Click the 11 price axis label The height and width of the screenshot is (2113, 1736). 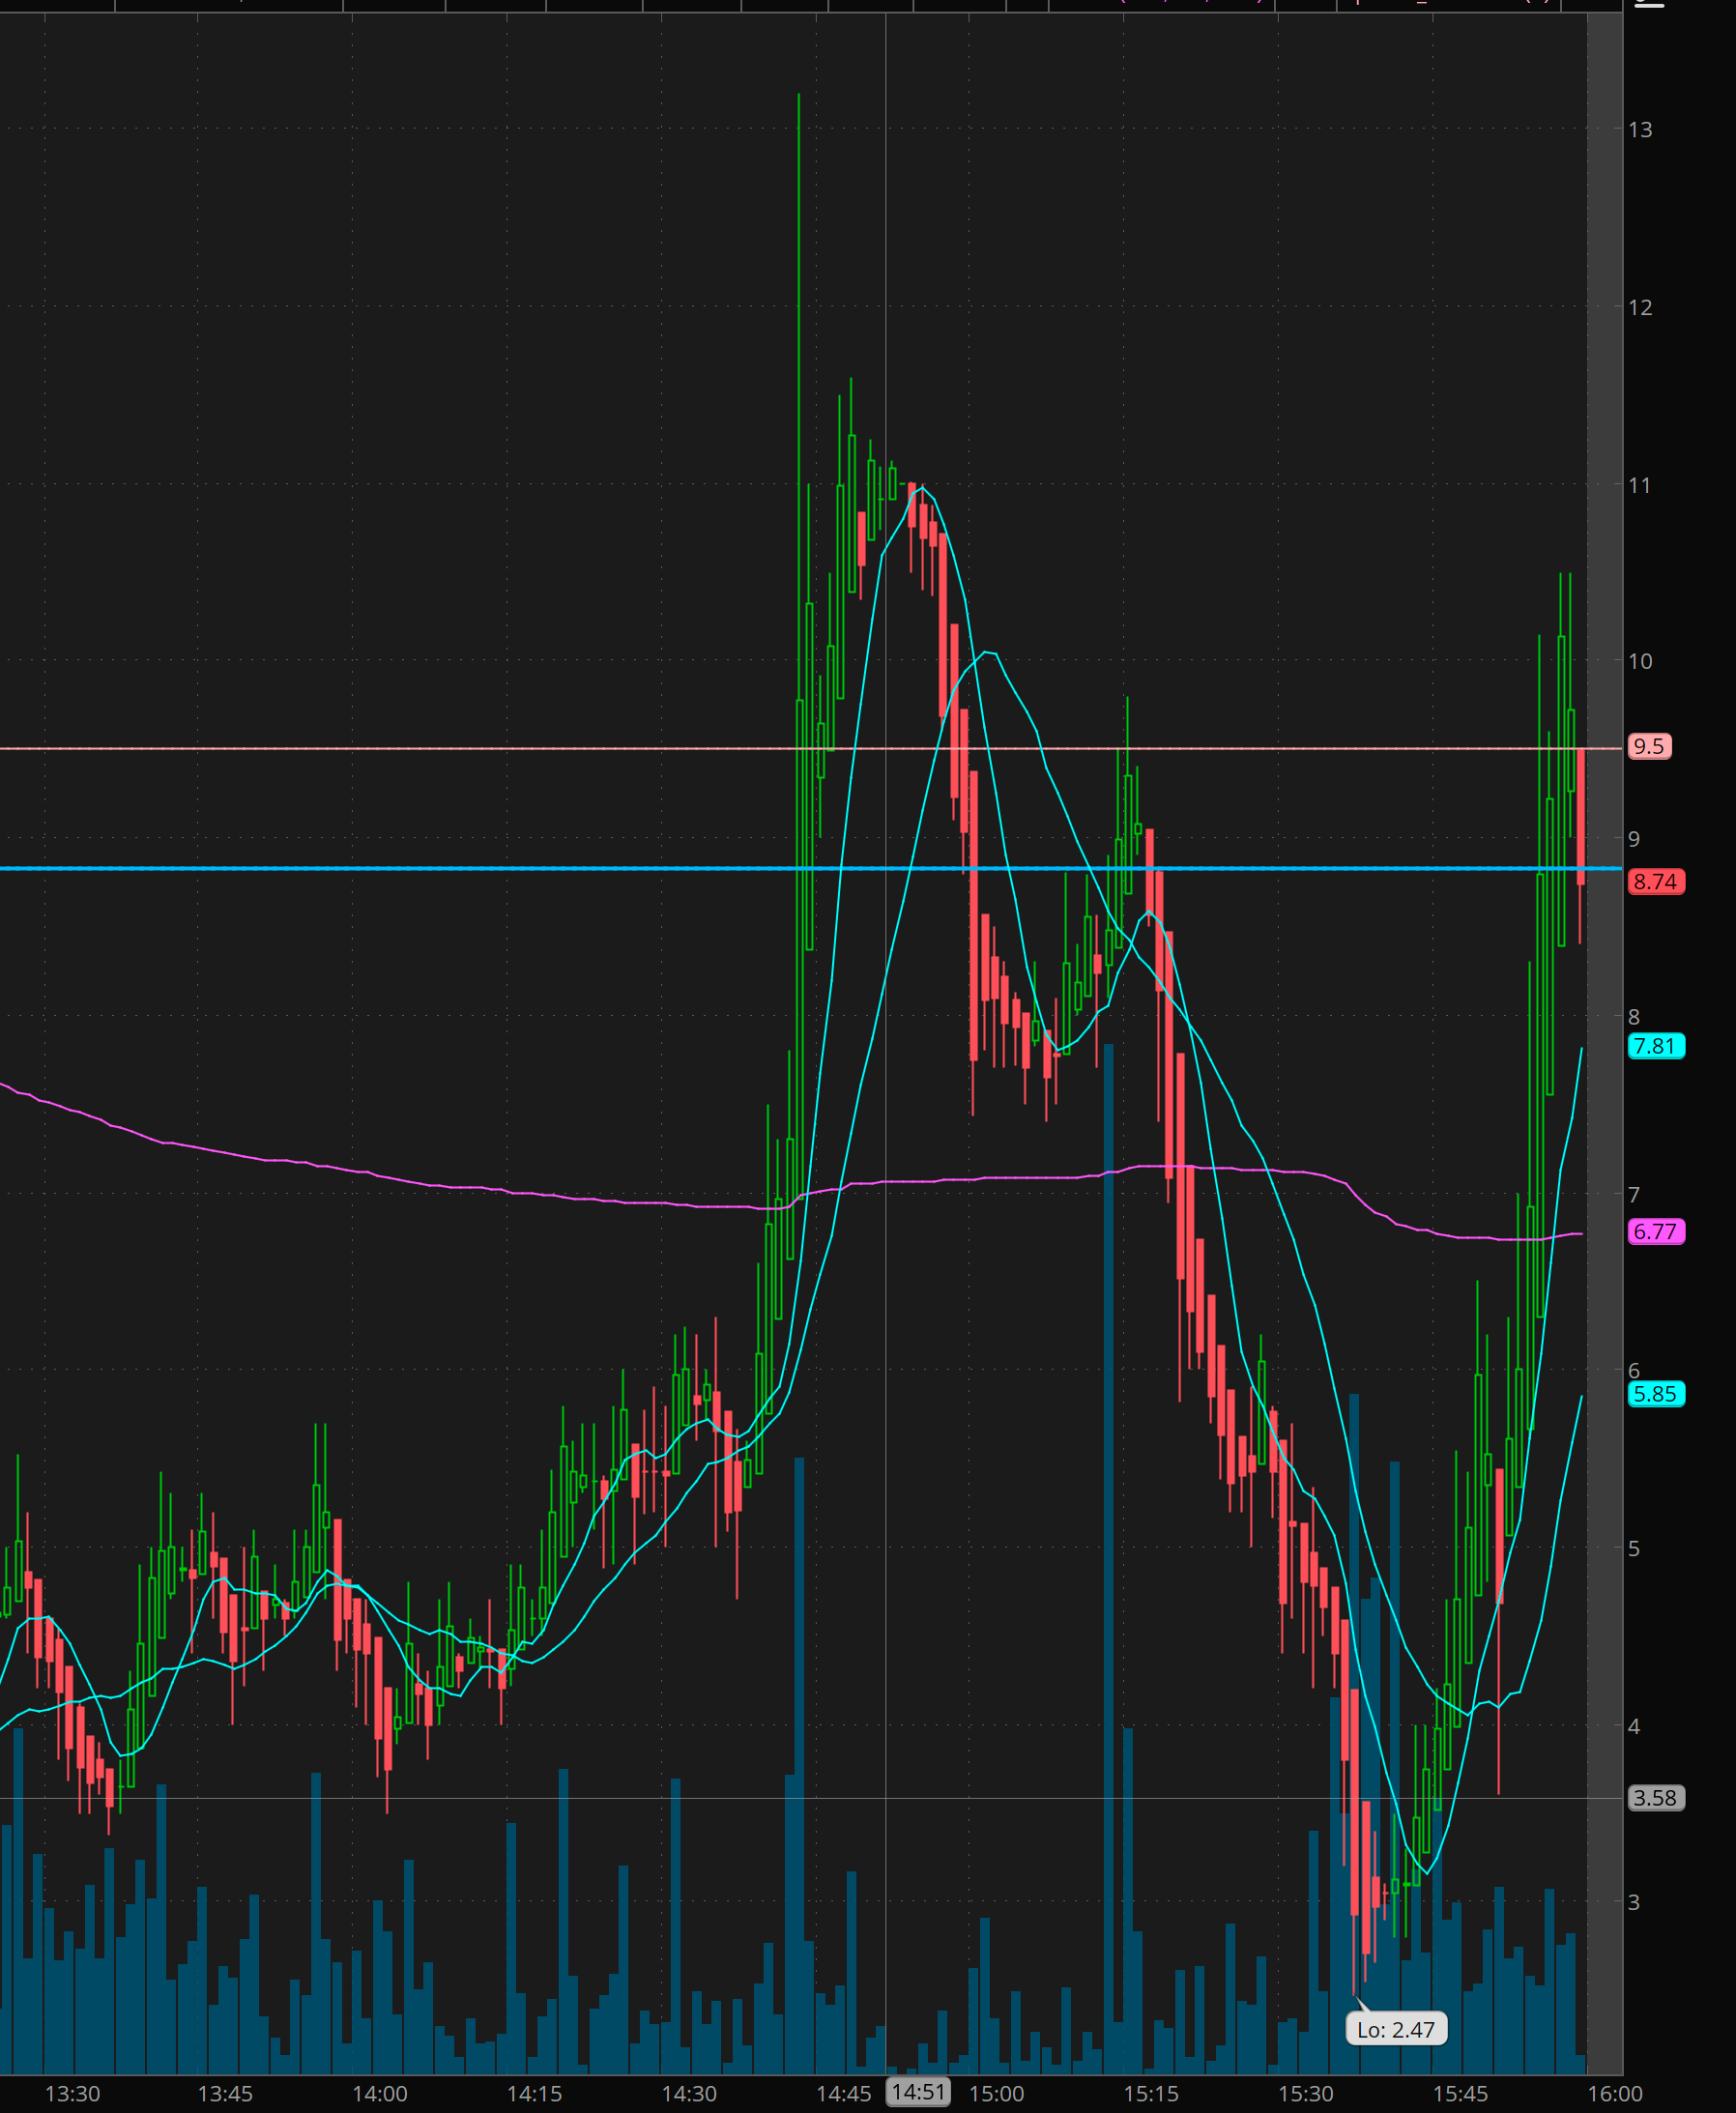tap(1640, 486)
